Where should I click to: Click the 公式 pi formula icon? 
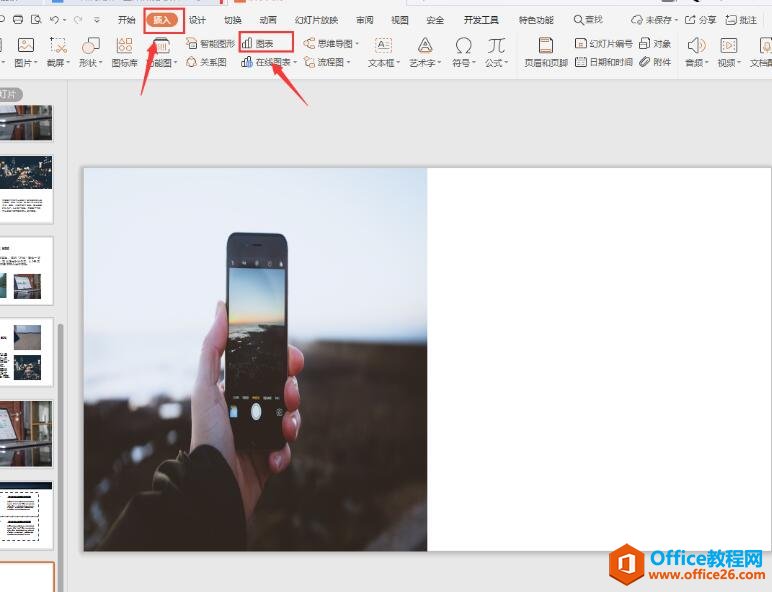496,46
